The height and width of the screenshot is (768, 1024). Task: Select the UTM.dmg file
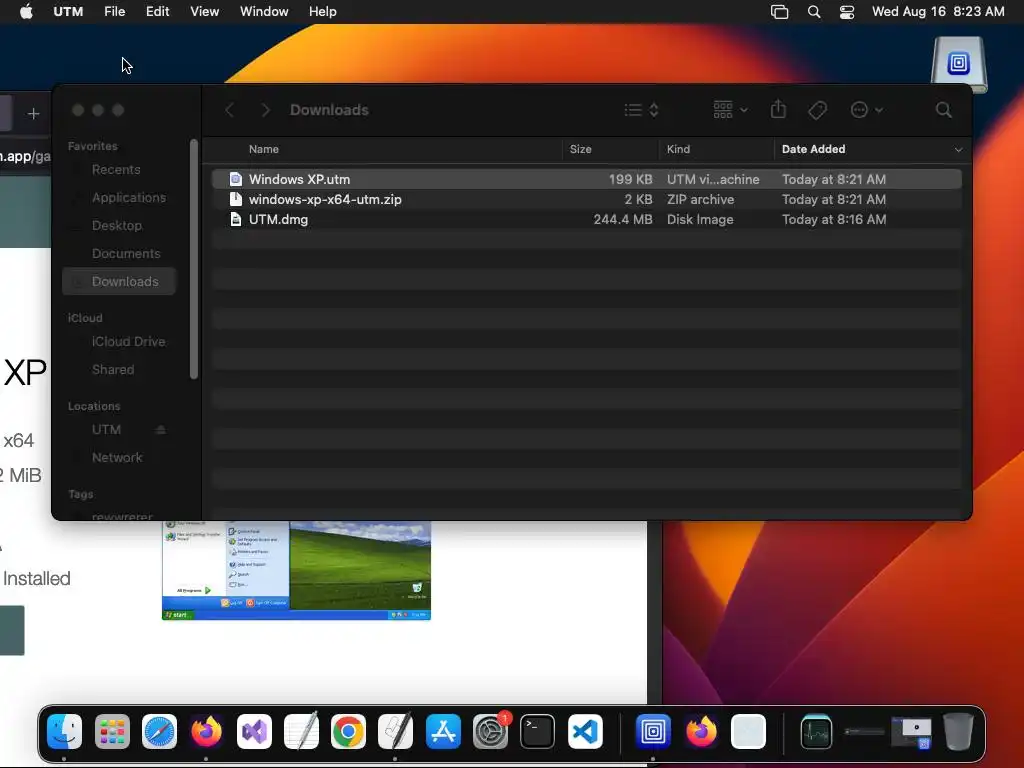(586, 219)
